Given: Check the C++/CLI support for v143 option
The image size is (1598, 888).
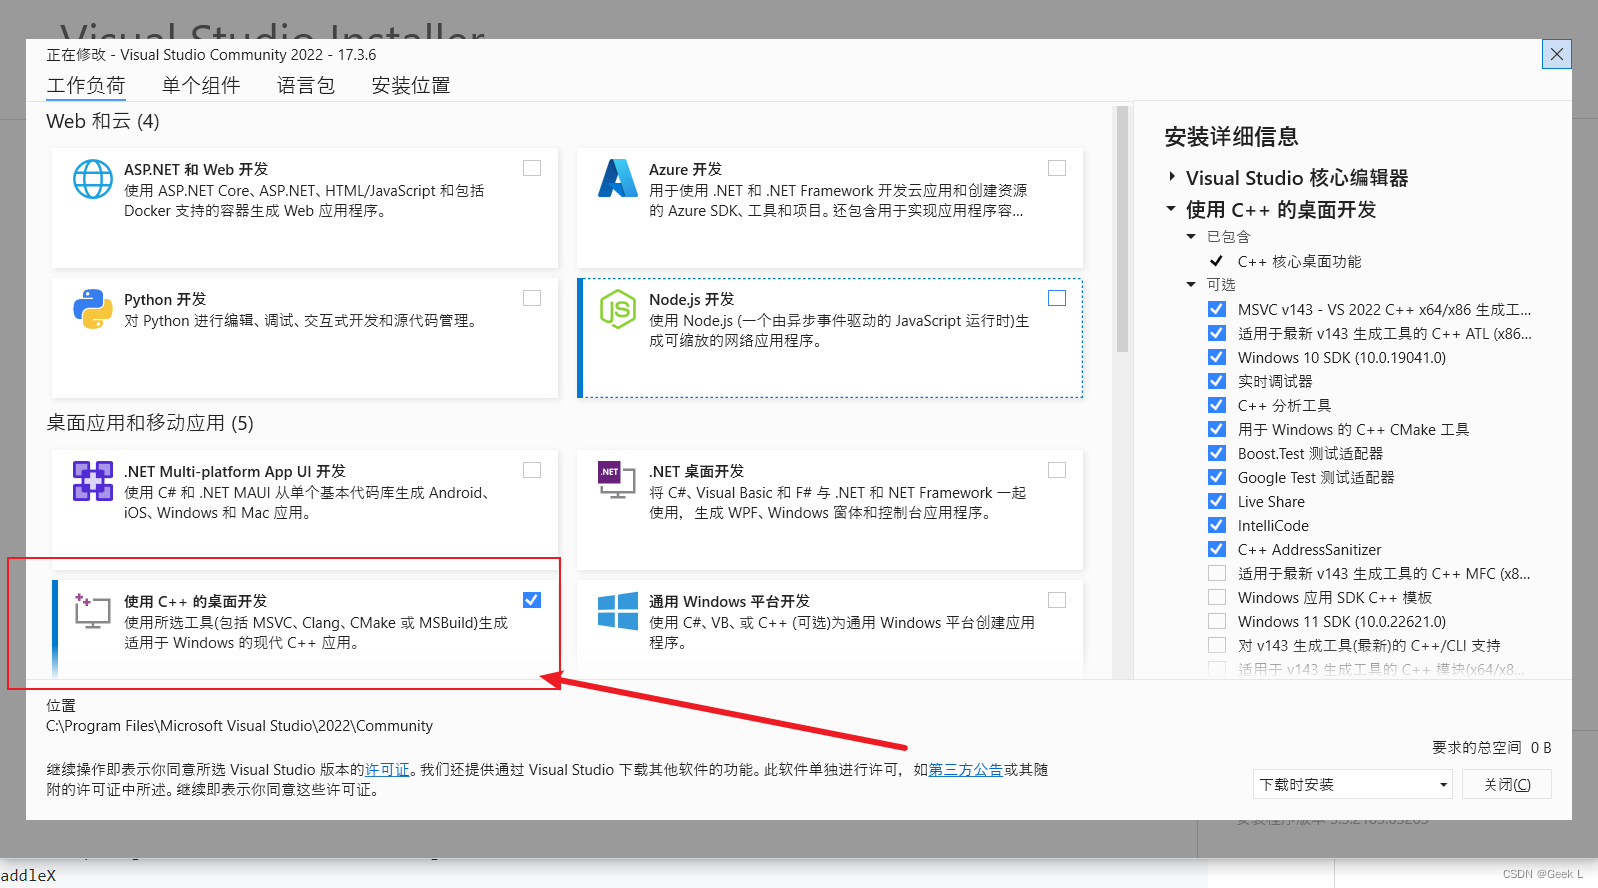Looking at the screenshot, I should 1217,645.
